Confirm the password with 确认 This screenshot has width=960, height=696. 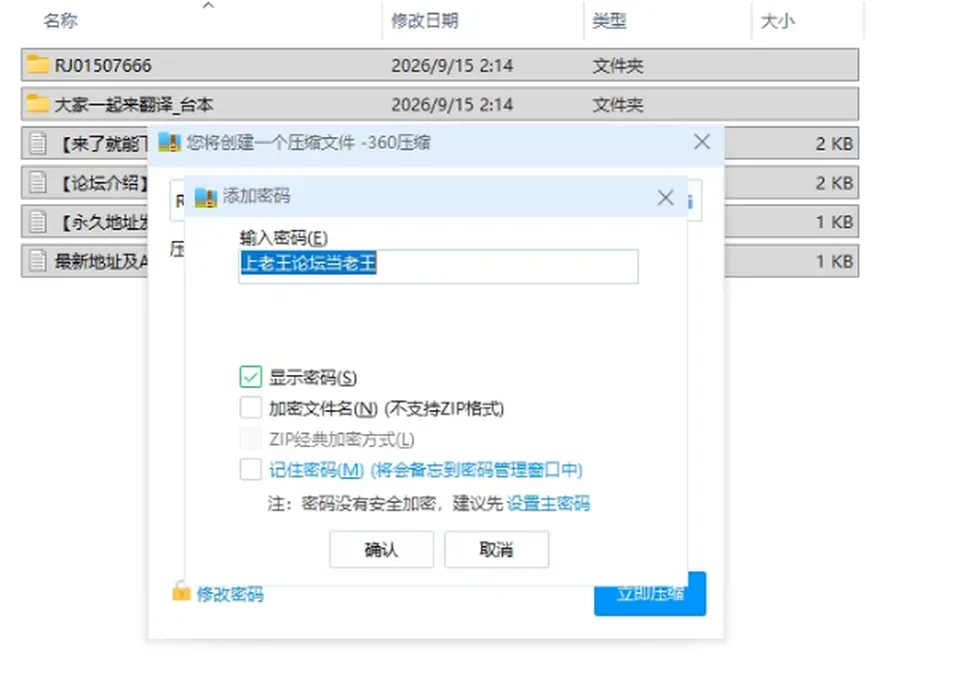(x=381, y=550)
